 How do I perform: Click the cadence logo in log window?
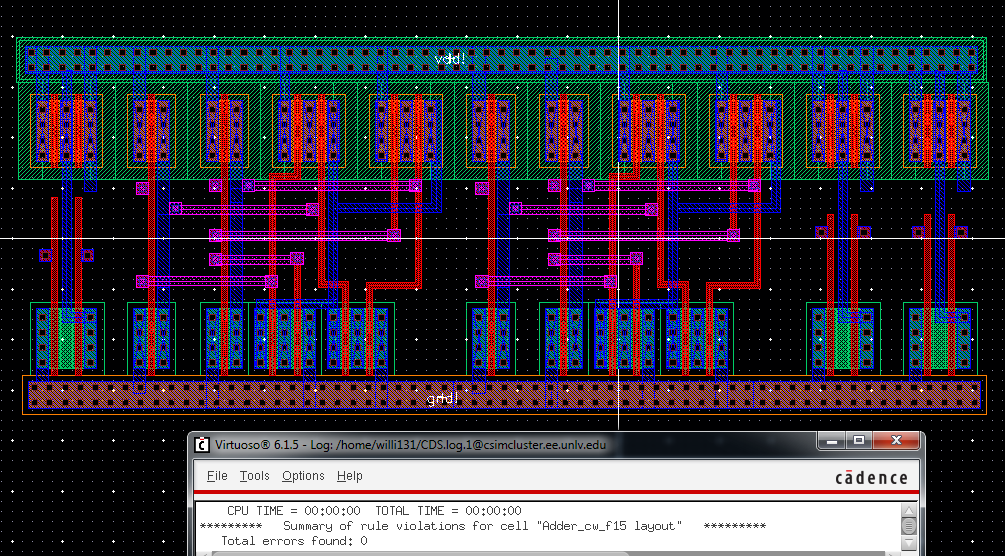[872, 478]
